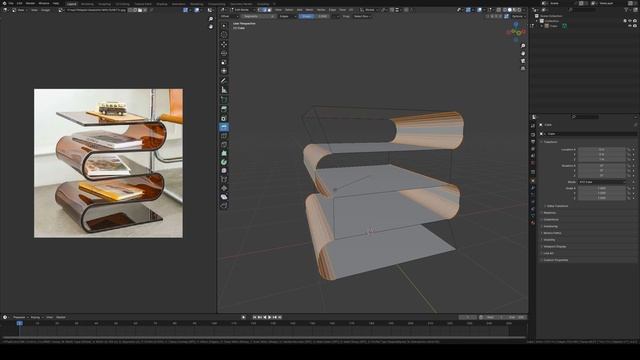Select the Transform tool
This screenshot has height=360, width=640.
click(x=224, y=71)
